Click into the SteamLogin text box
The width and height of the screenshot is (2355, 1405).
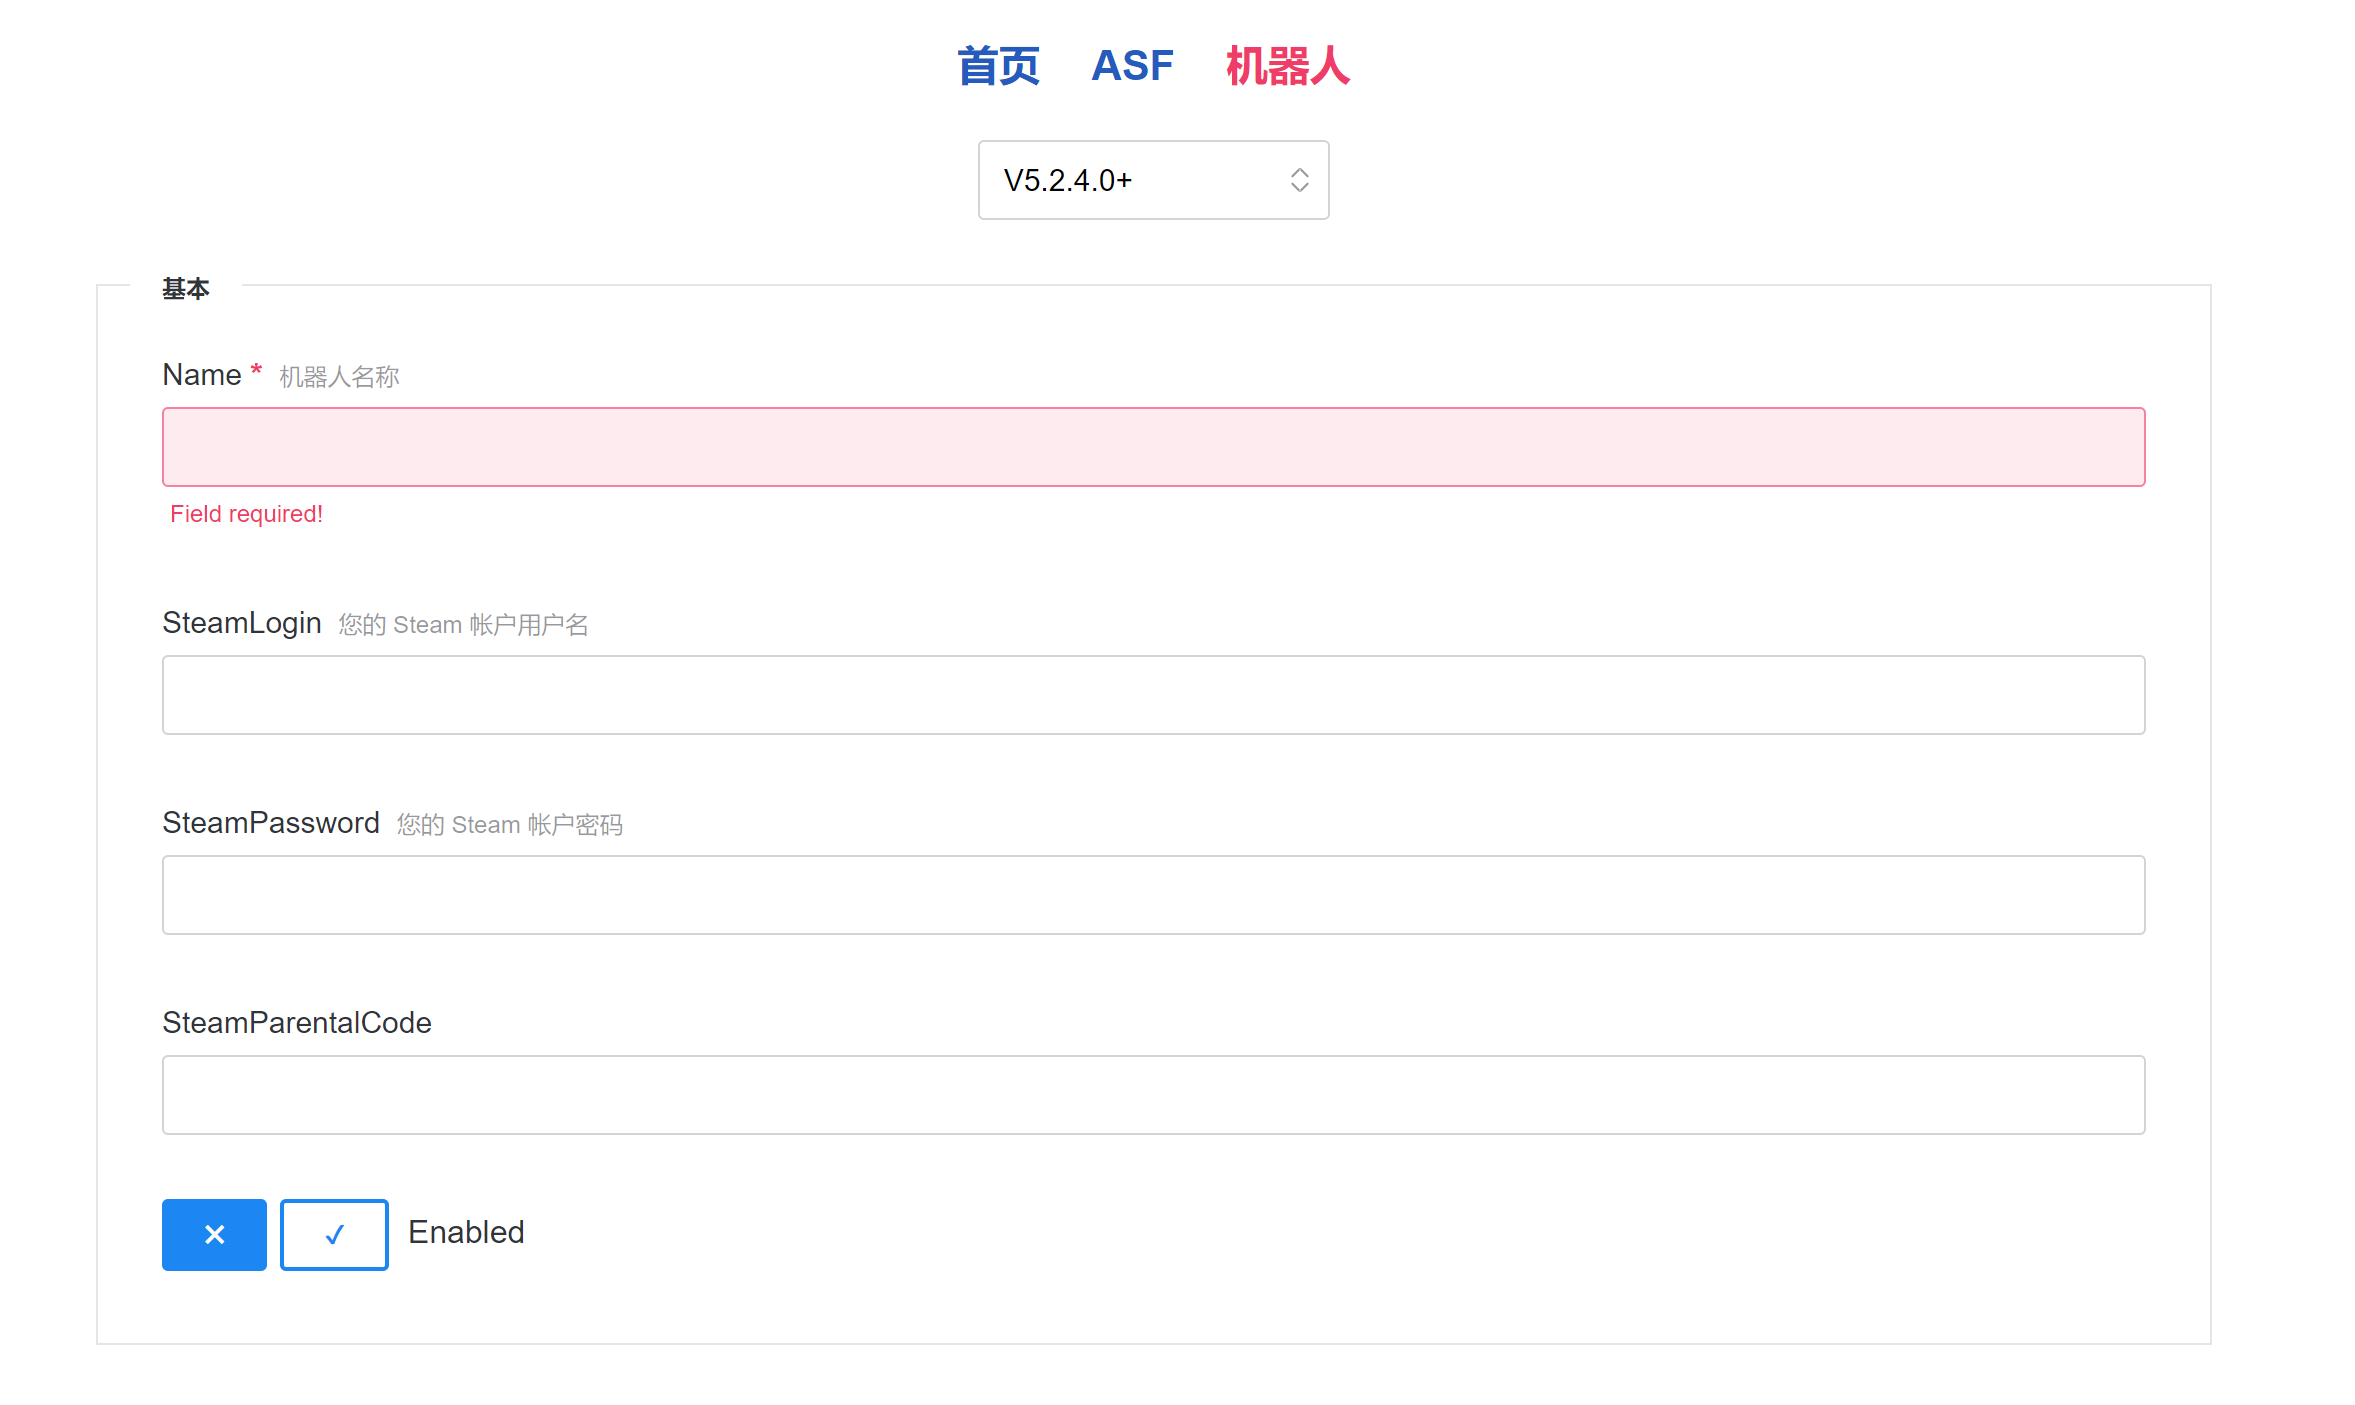pos(1153,695)
